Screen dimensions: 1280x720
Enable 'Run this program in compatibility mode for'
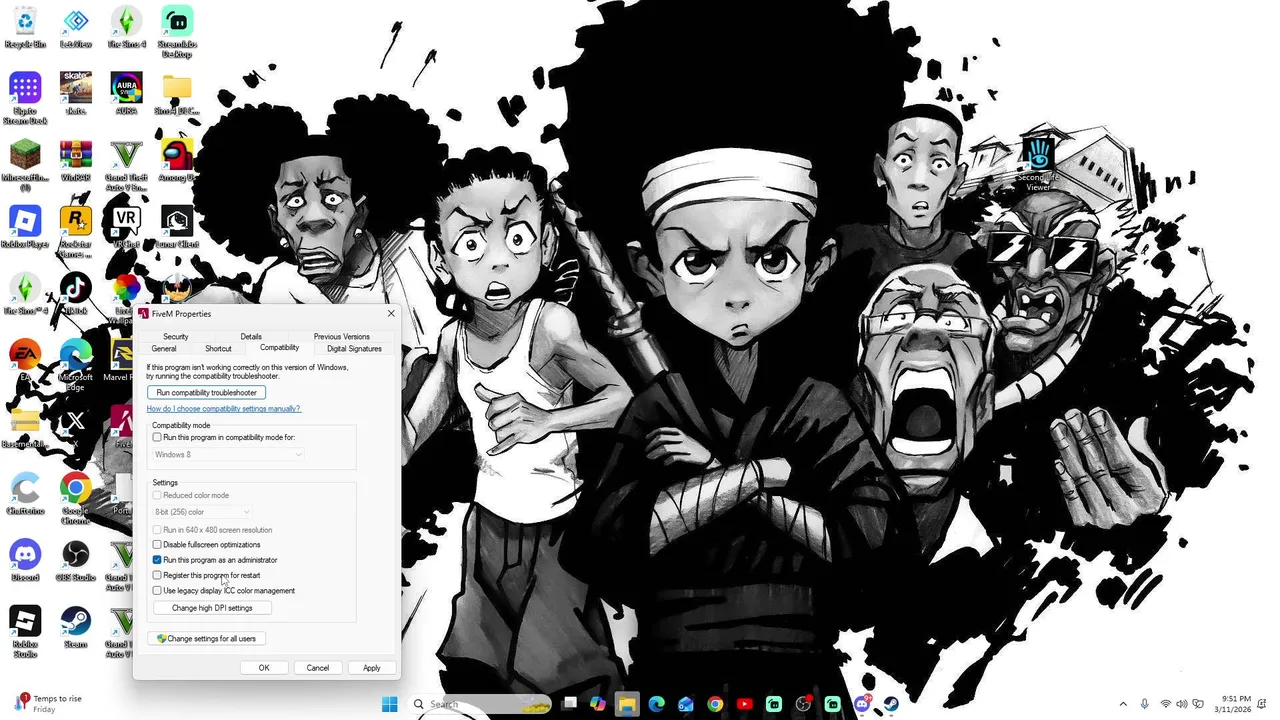pyautogui.click(x=157, y=437)
